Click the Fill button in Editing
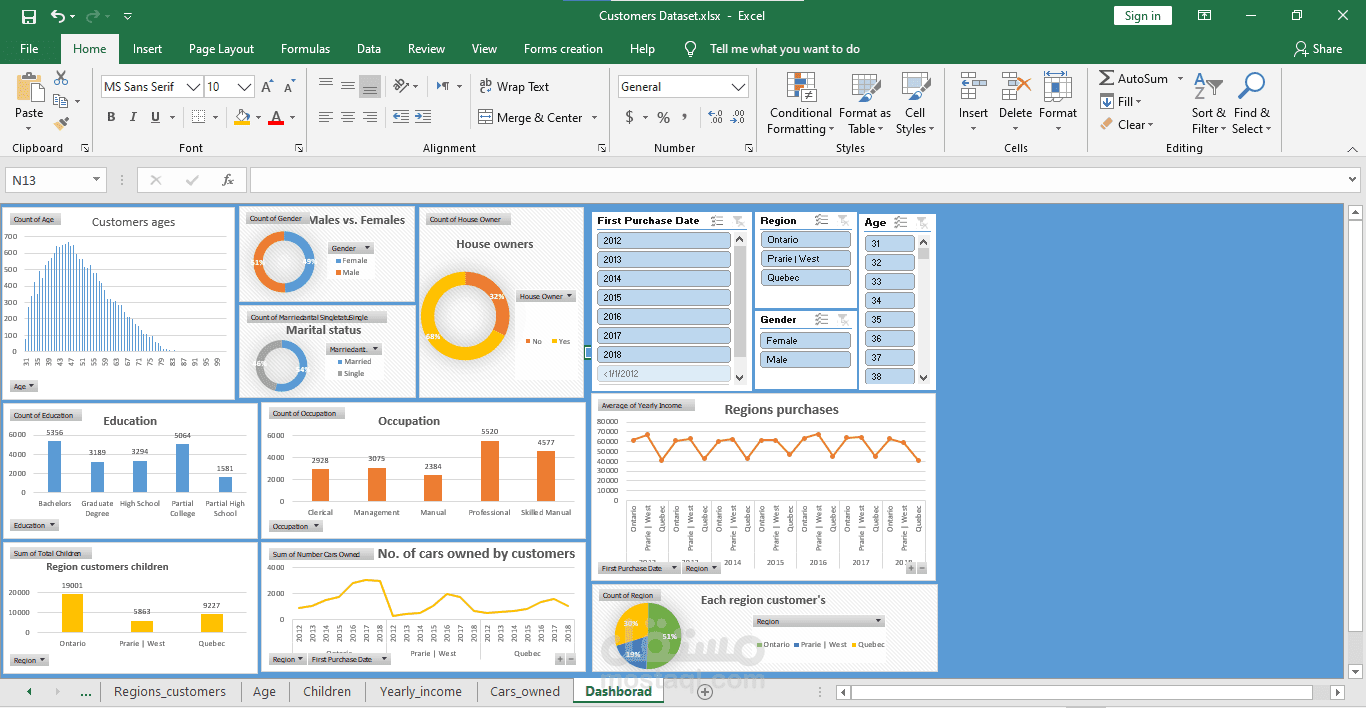 click(x=1121, y=101)
